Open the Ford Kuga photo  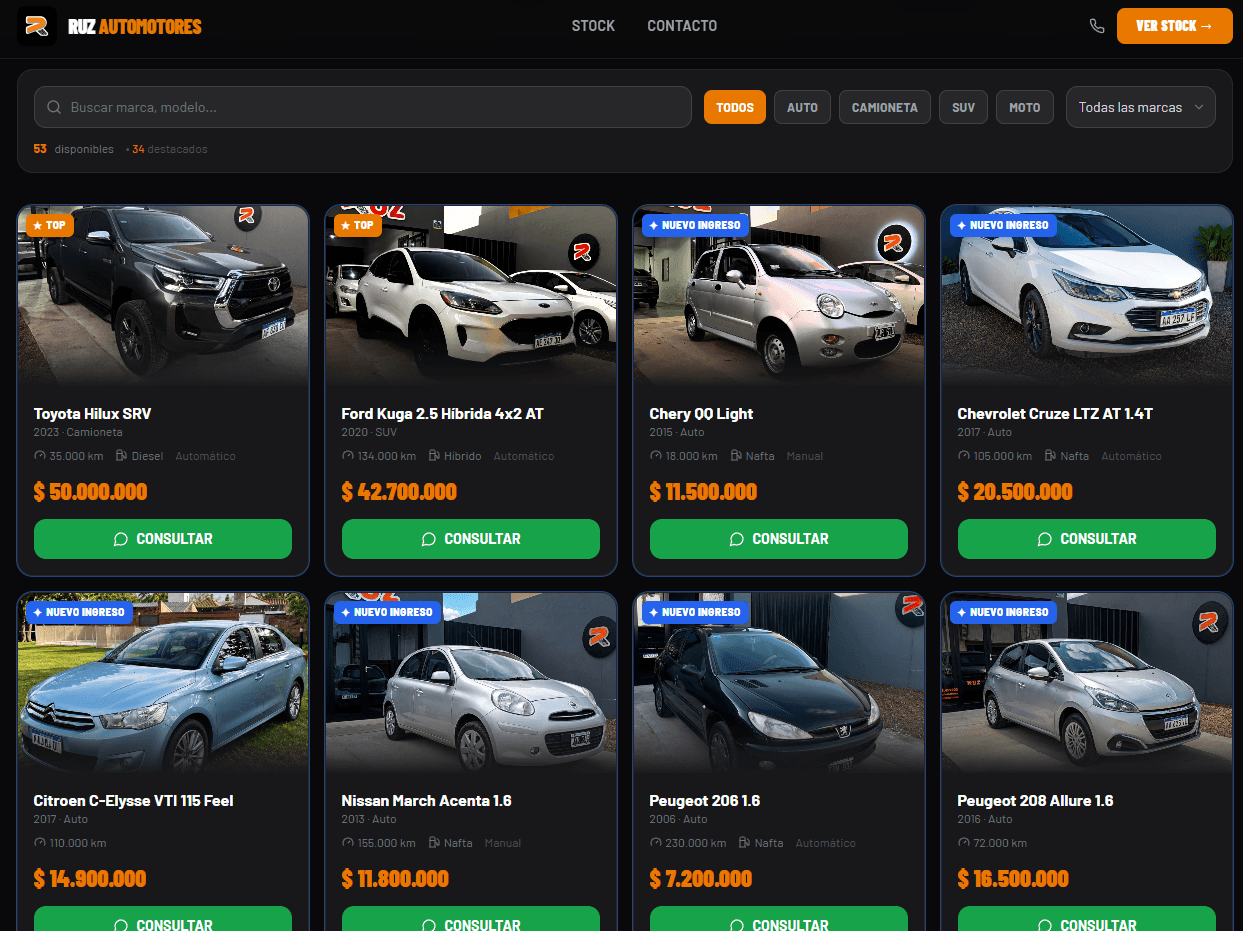point(471,296)
